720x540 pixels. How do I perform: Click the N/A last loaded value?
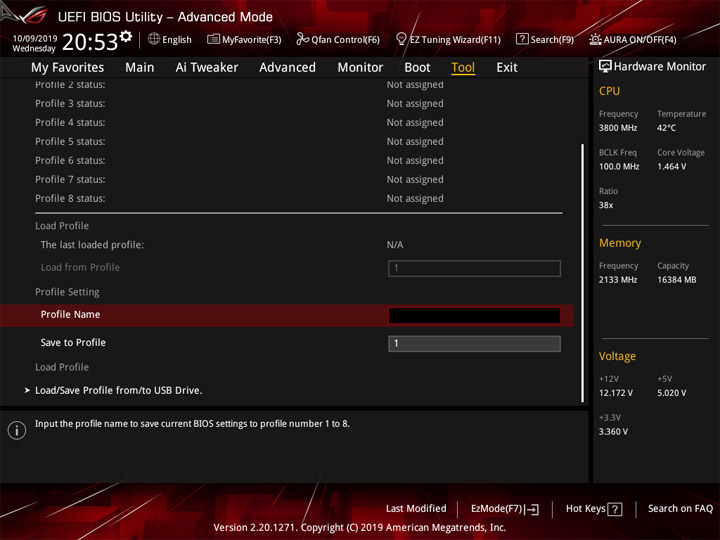pyautogui.click(x=395, y=245)
